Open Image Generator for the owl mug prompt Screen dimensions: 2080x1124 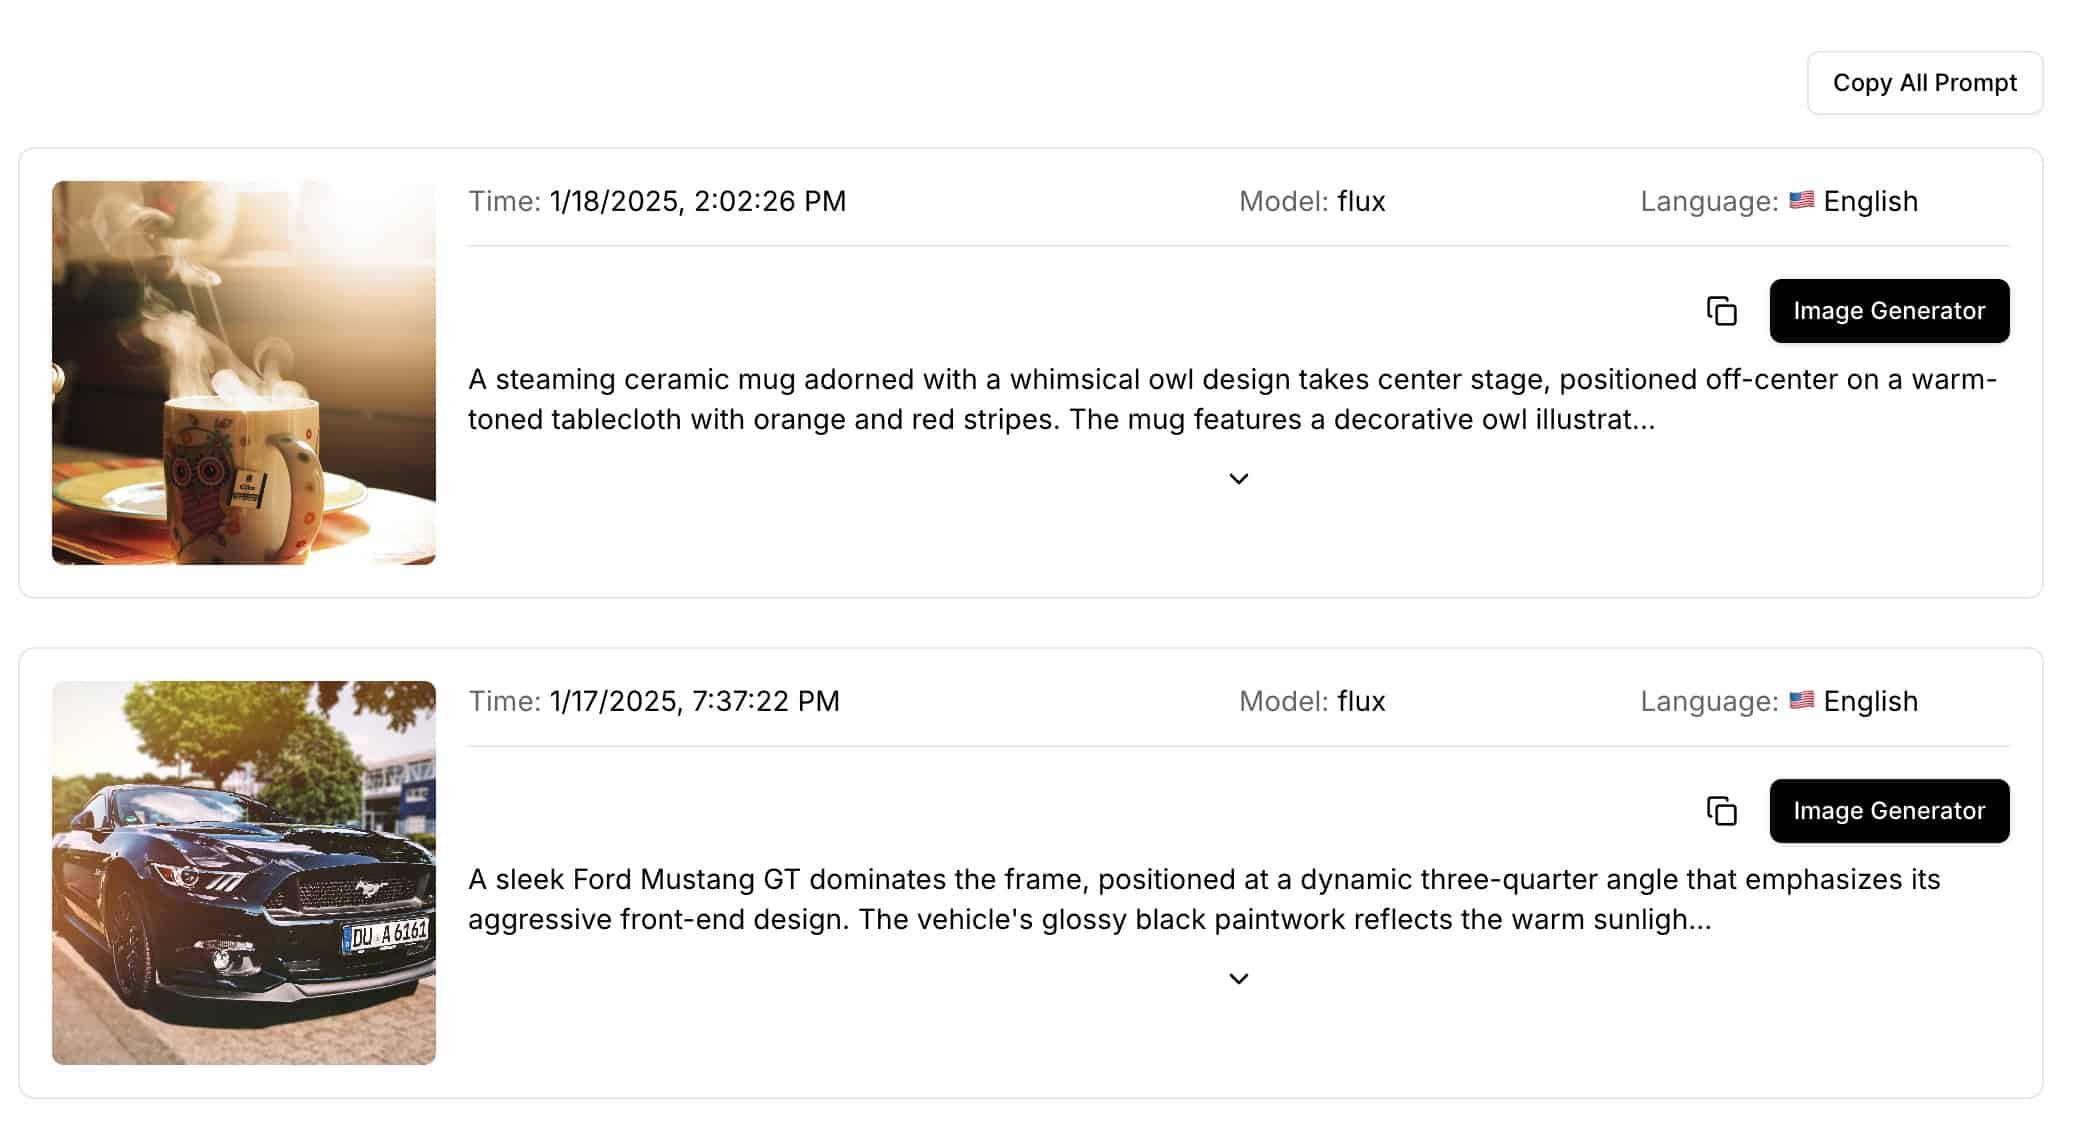[1888, 311]
